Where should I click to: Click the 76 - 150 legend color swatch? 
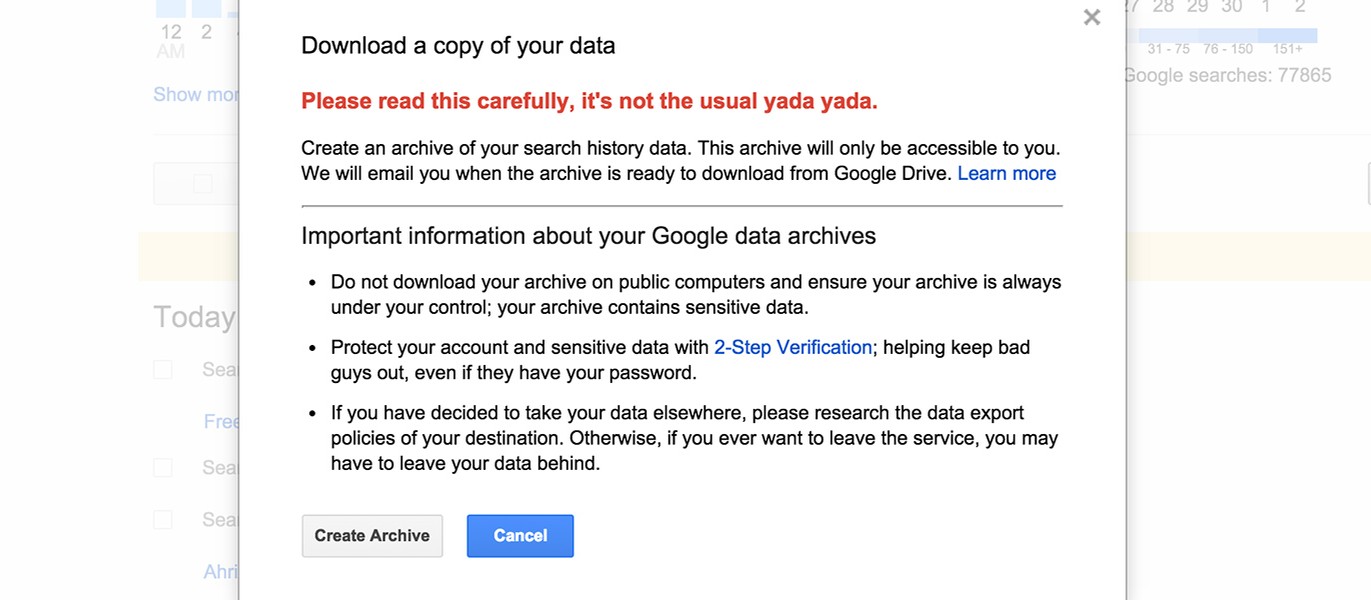coord(1228,36)
